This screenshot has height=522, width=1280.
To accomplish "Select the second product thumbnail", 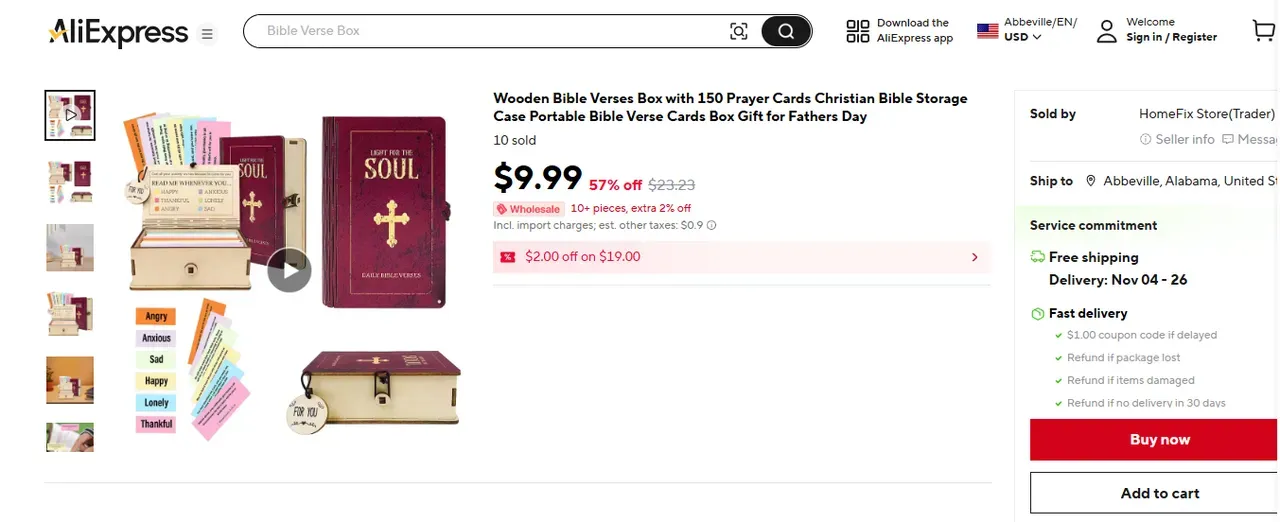I will [x=70, y=182].
